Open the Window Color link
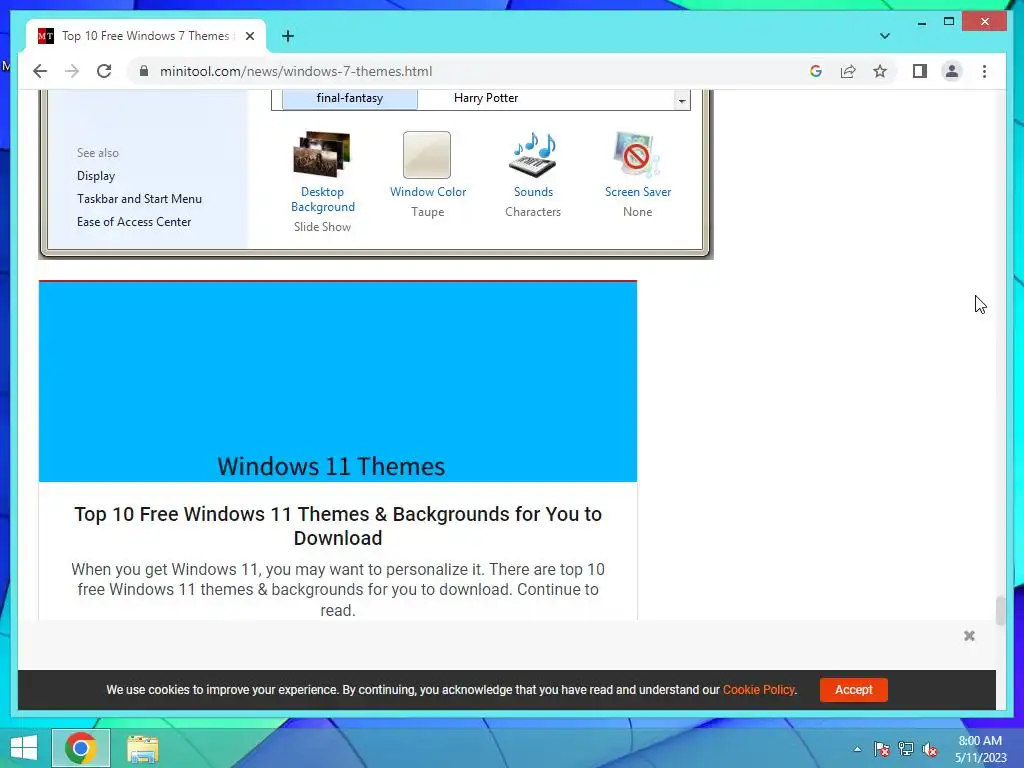Image resolution: width=1024 pixels, height=768 pixels. (x=428, y=192)
